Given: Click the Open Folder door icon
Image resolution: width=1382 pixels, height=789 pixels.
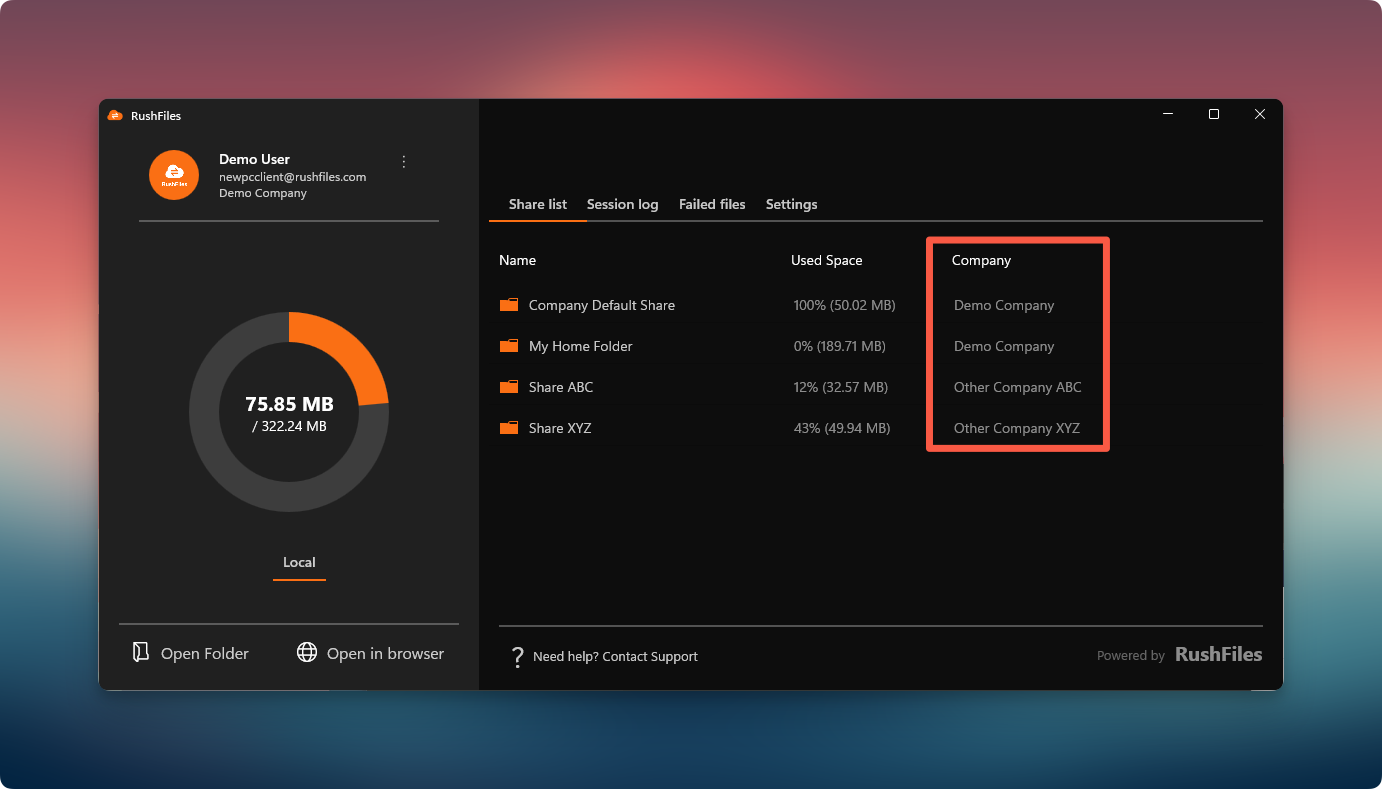Looking at the screenshot, I should coord(141,653).
